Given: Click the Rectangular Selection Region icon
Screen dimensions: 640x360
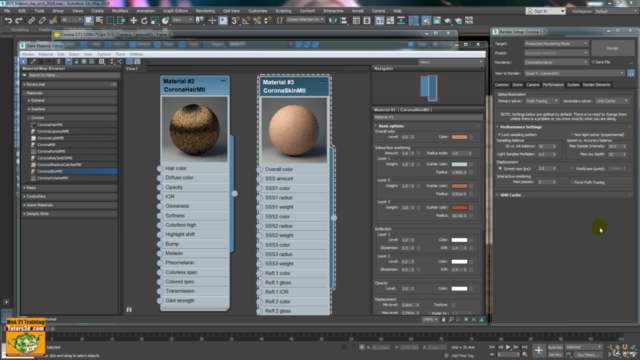Looking at the screenshot, I should click(x=110, y=20).
